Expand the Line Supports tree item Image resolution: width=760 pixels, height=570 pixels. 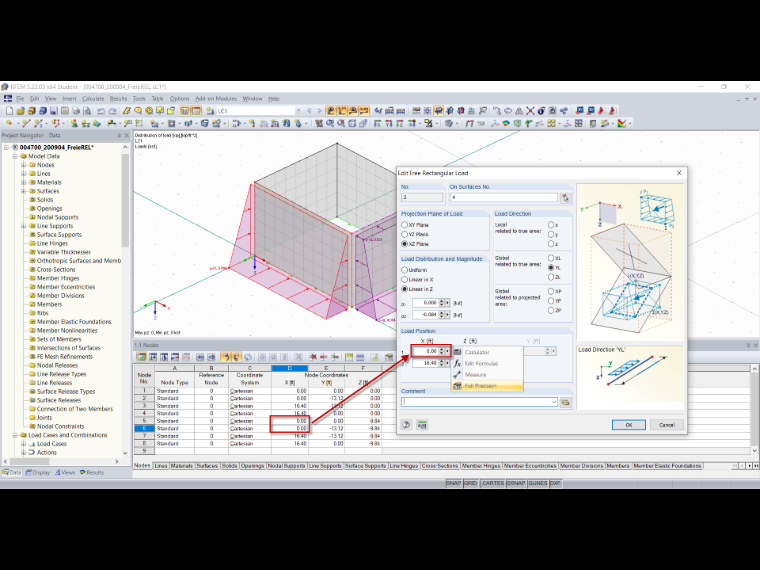tap(23, 226)
